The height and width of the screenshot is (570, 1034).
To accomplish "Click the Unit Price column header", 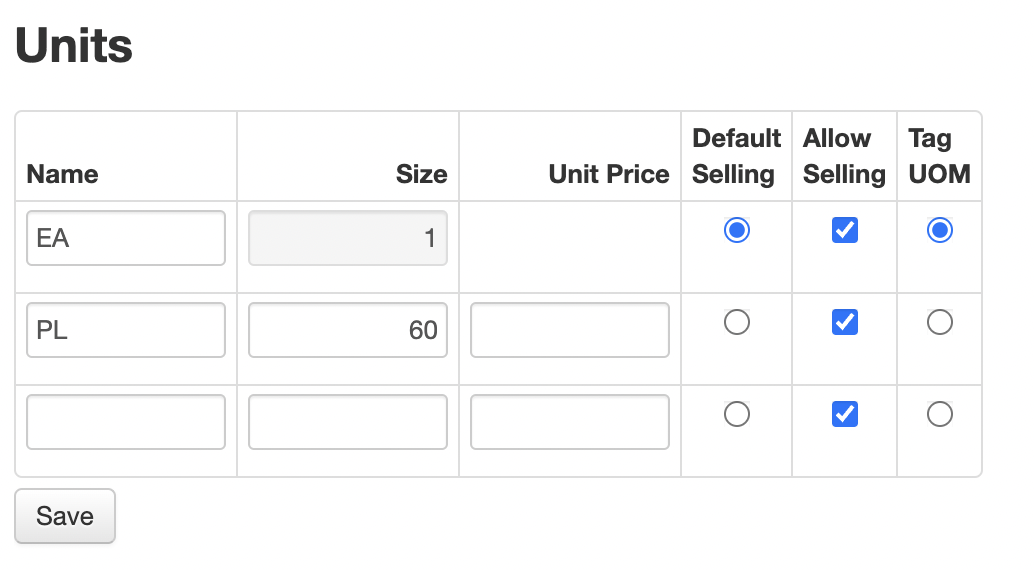I will [608, 174].
